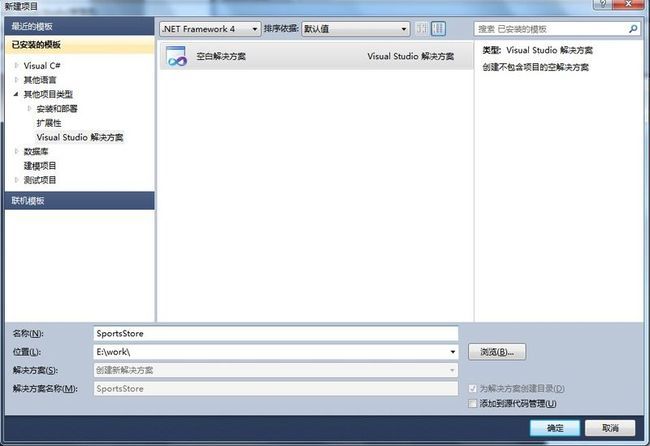Click the 解决方案名称 SportsStore field
Image resolution: width=650 pixels, height=446 pixels.
coord(276,389)
